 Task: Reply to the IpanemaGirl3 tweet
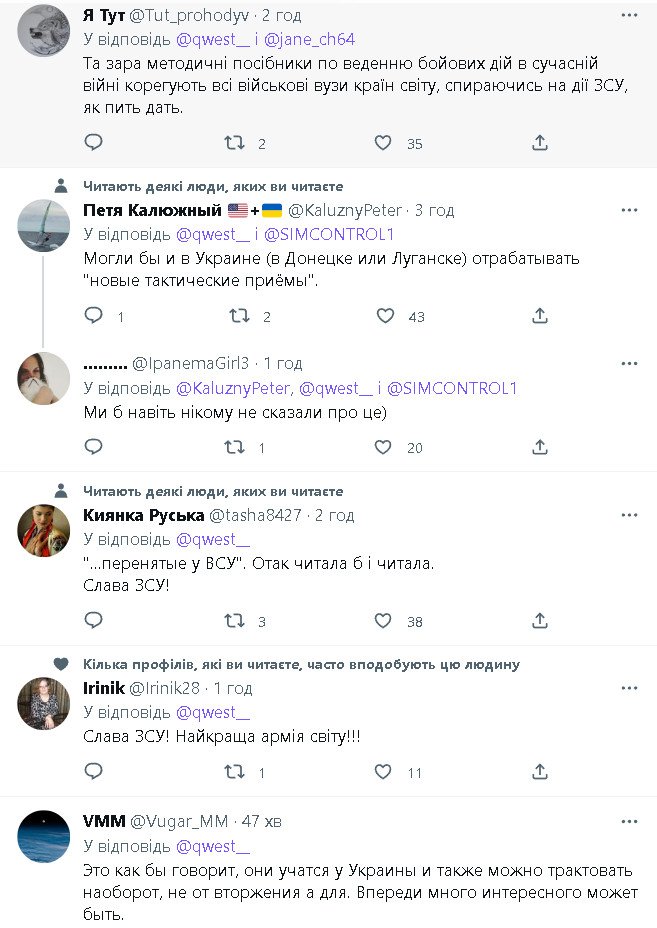pos(93,447)
